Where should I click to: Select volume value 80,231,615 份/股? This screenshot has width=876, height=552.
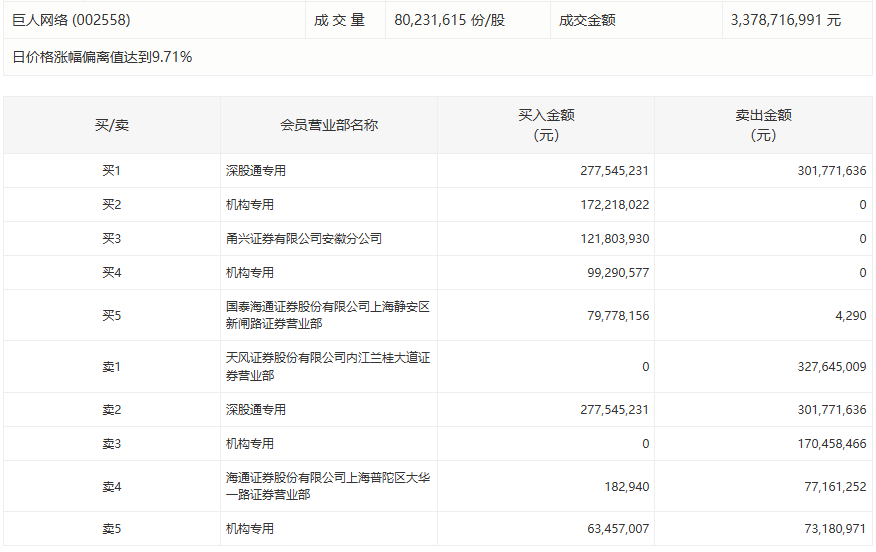click(x=449, y=20)
